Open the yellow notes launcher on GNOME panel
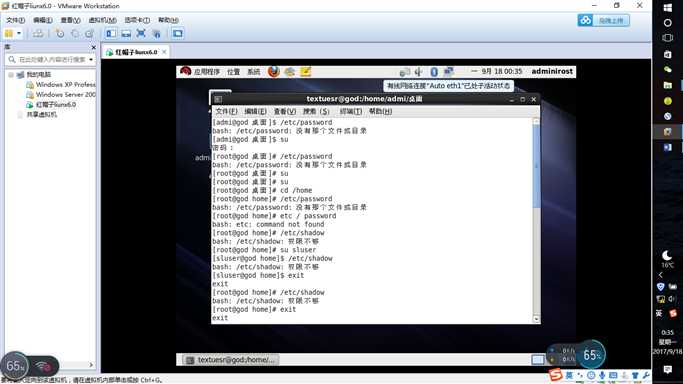Viewport: 683px width, 384px height. (305, 71)
